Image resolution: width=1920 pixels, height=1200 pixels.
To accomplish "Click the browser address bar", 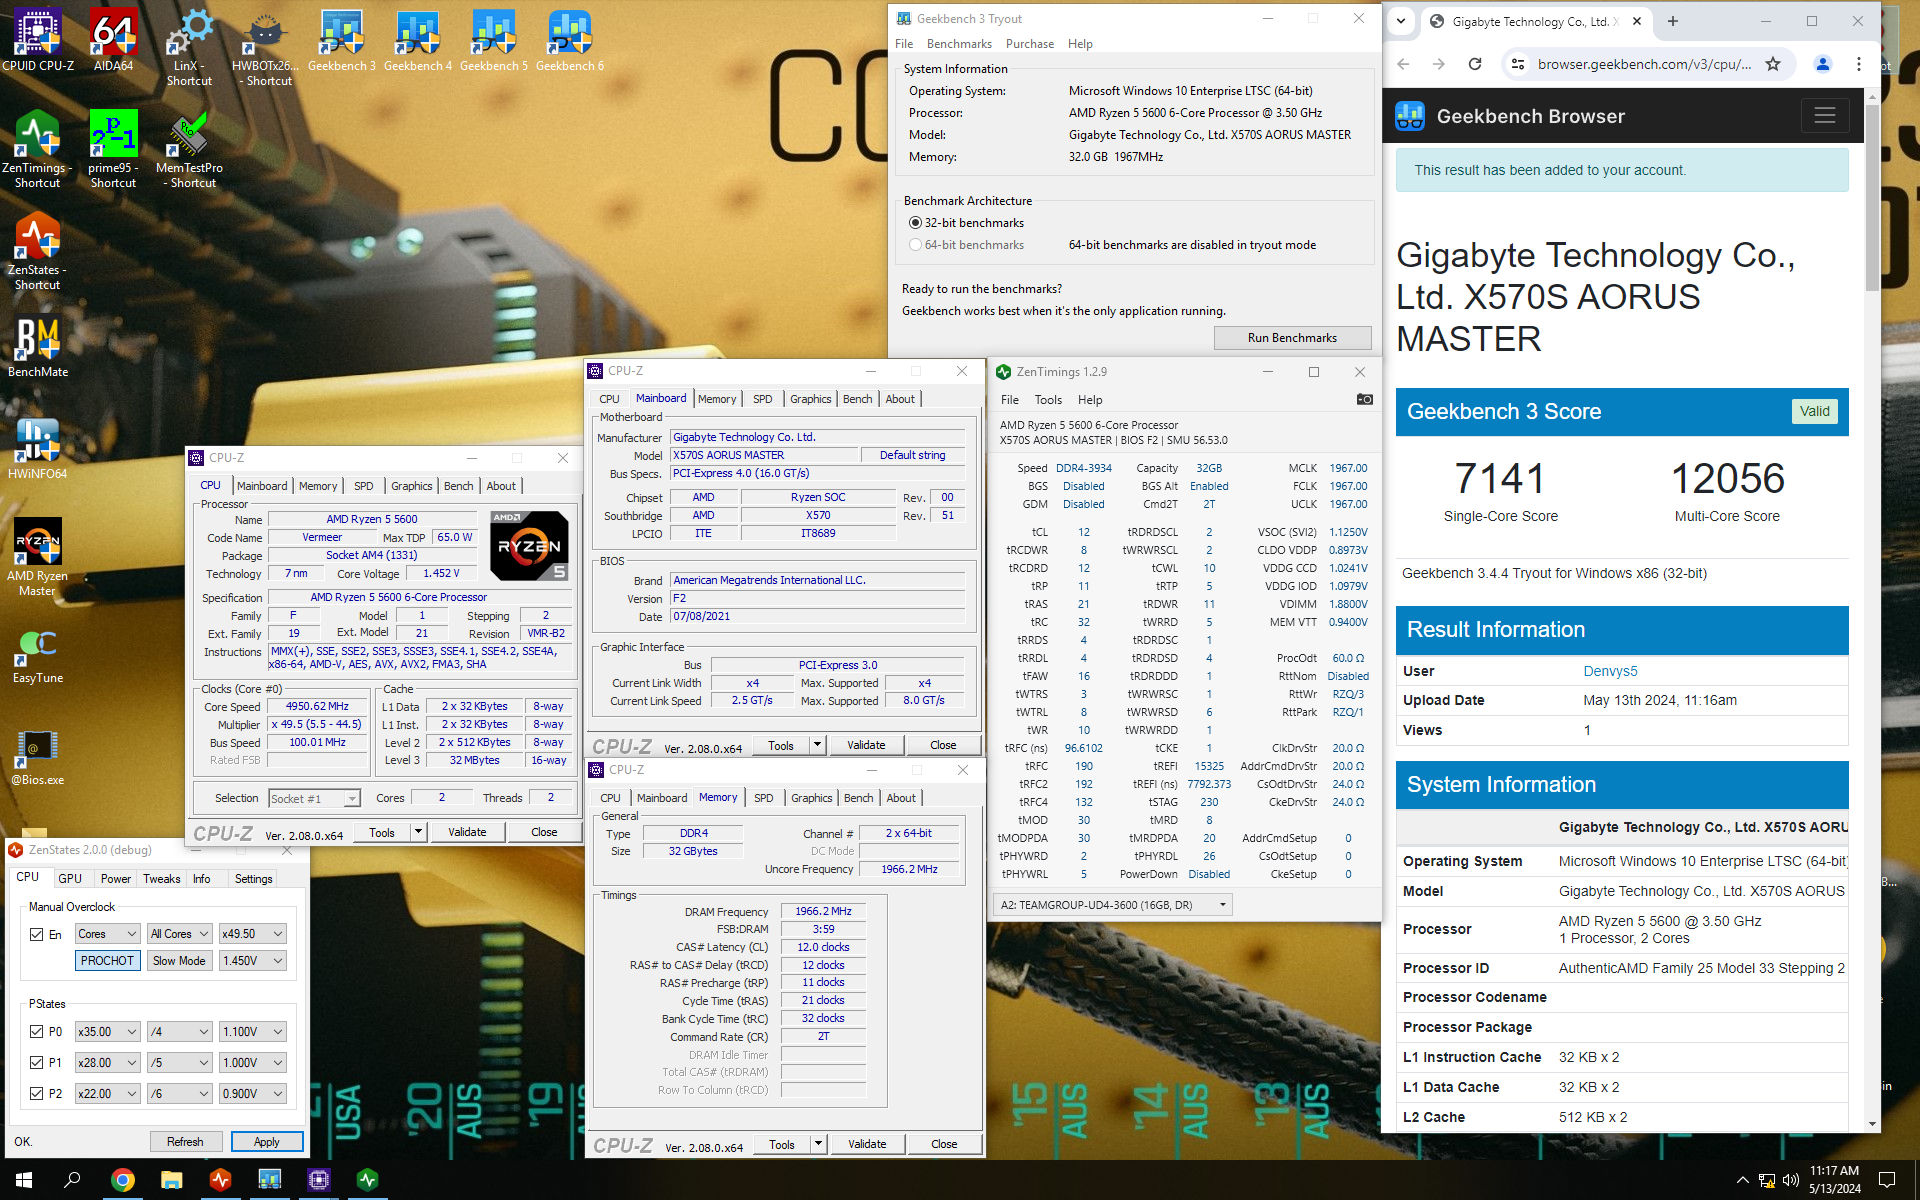I will (1644, 64).
